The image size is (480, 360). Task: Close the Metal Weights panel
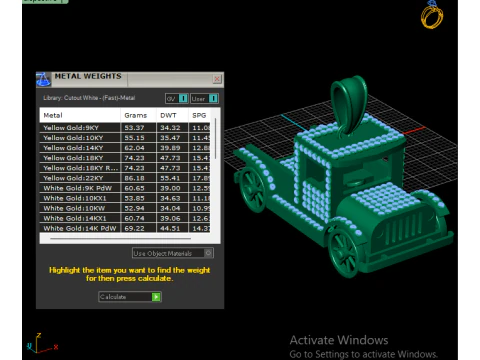pos(217,79)
